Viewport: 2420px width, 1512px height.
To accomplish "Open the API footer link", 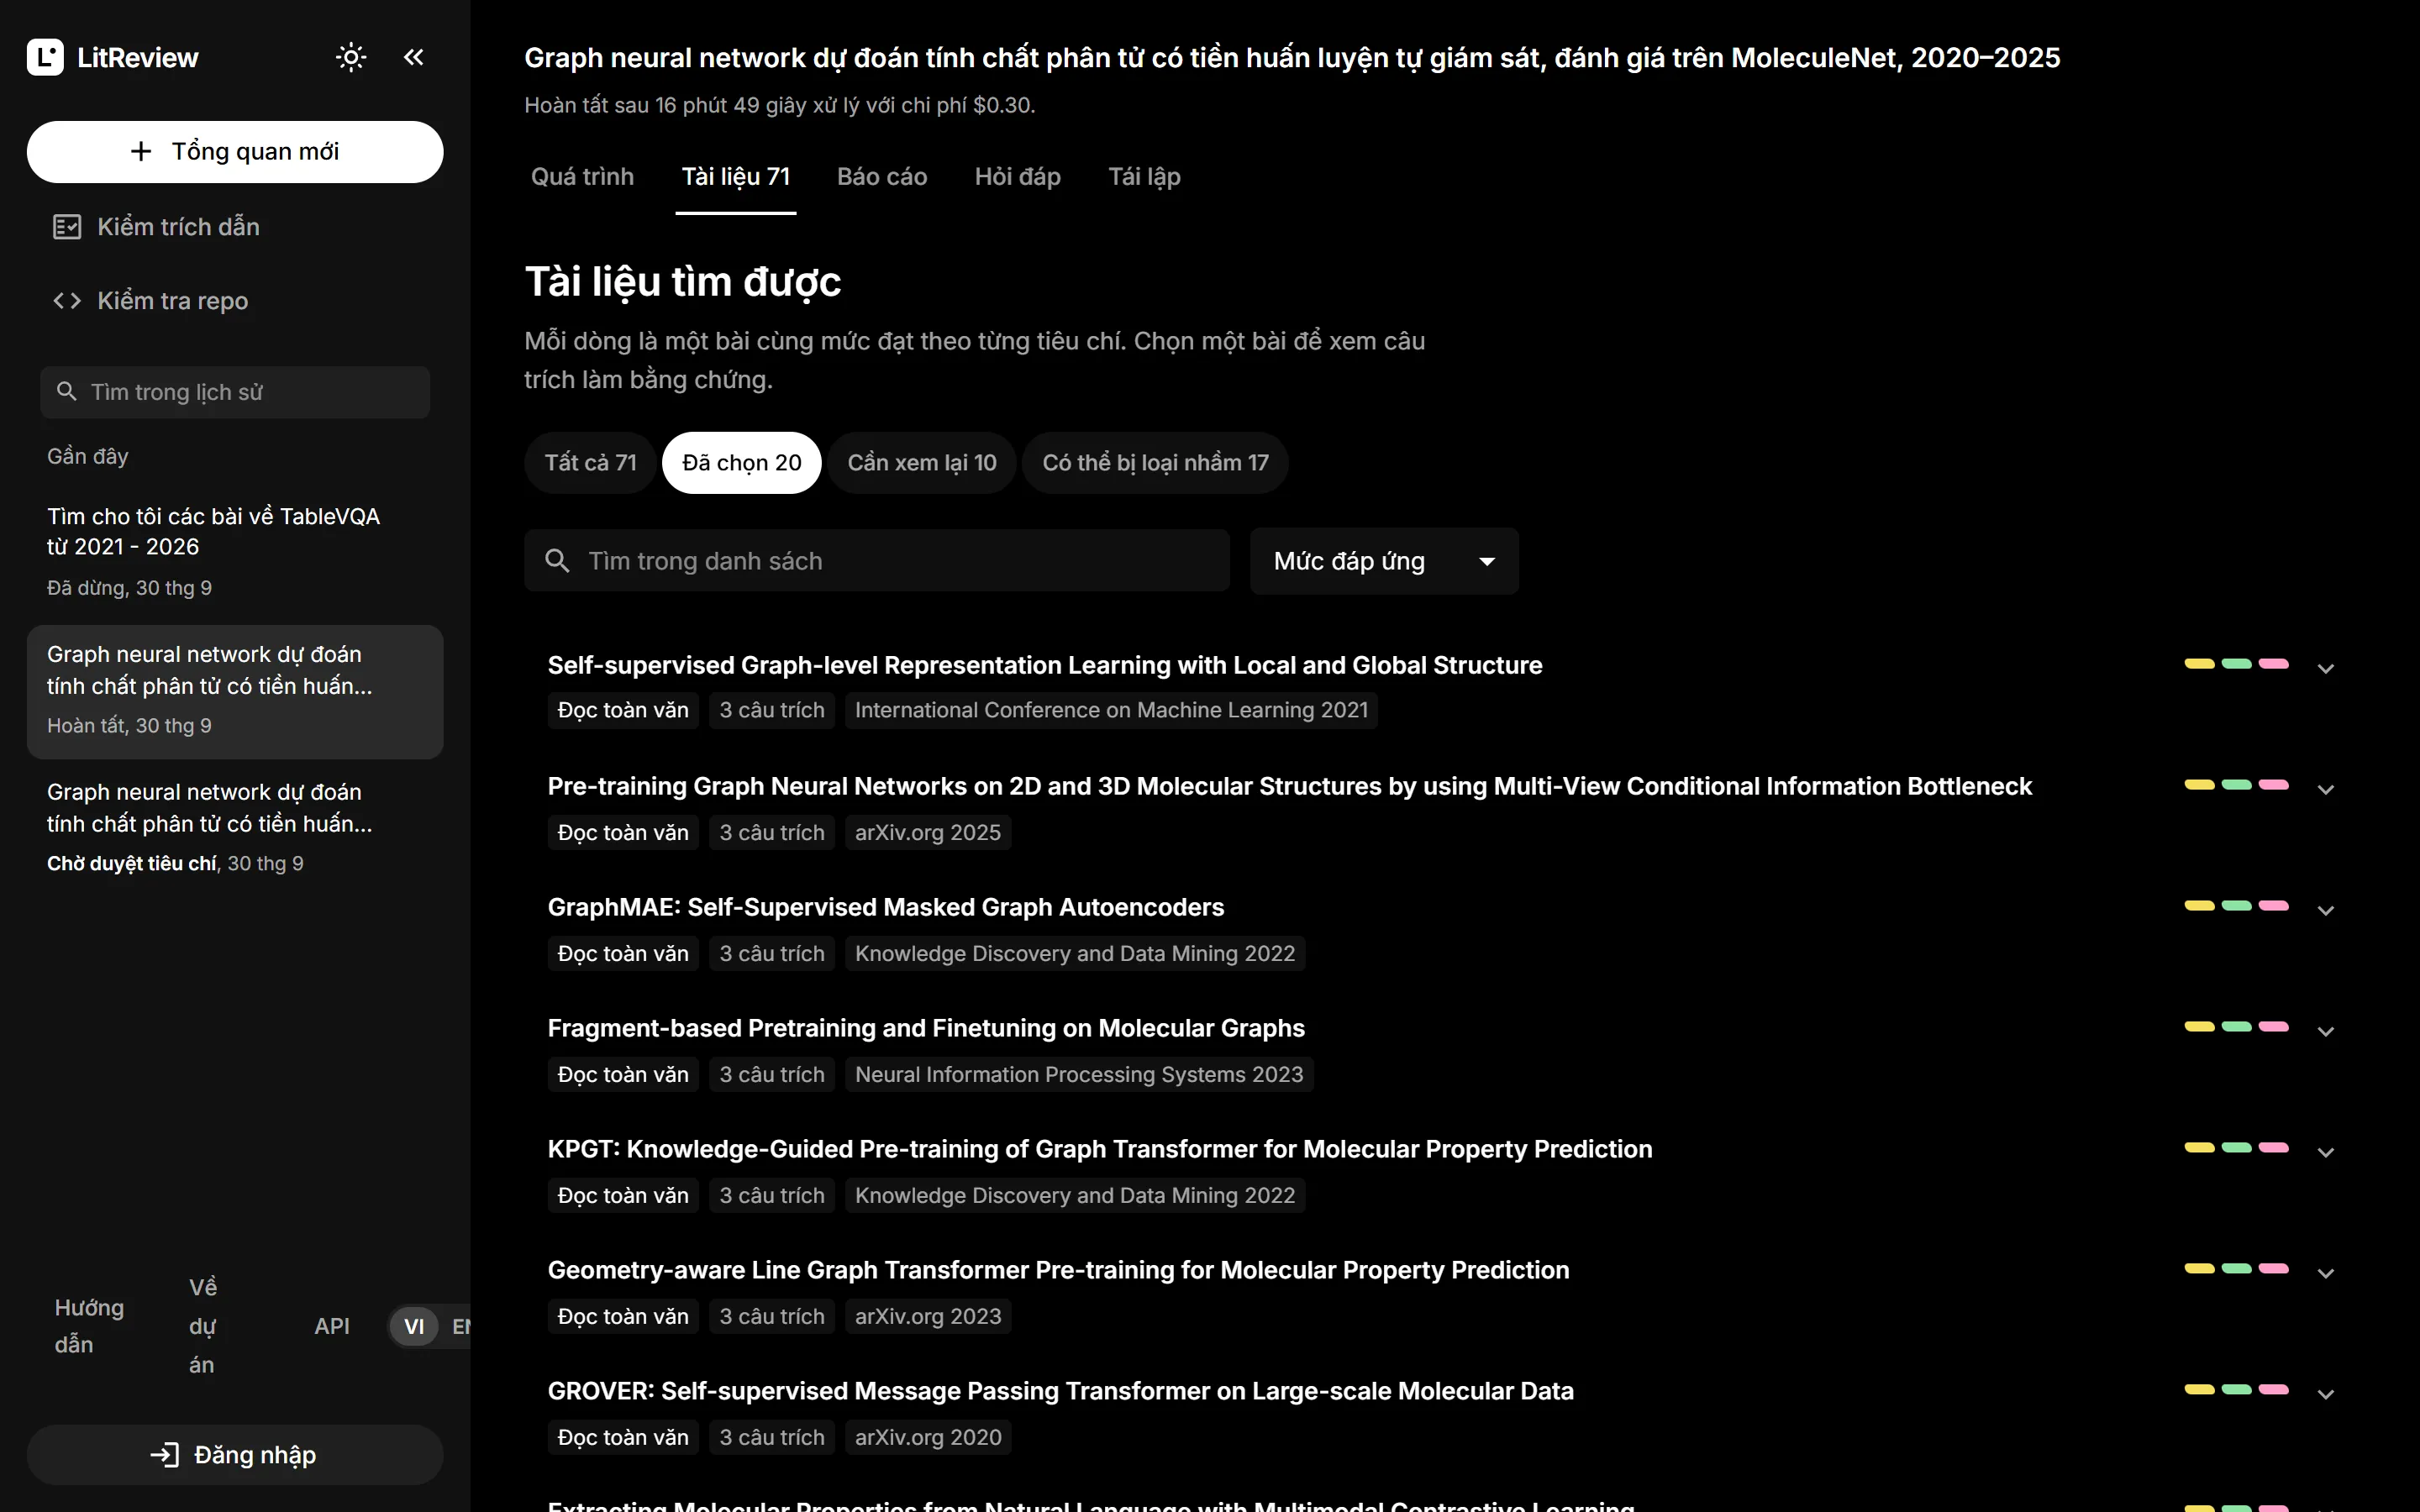I will 332,1327.
